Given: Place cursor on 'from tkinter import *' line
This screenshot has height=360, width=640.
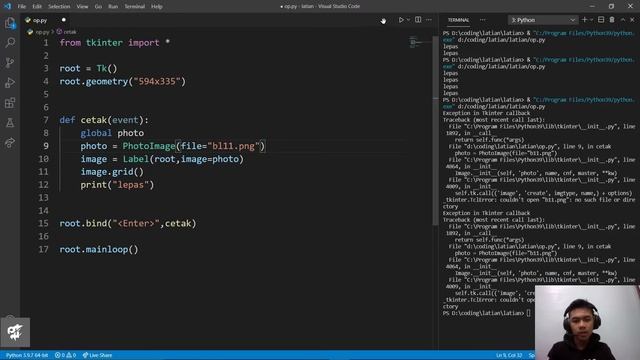Looking at the screenshot, I should click(115, 43).
